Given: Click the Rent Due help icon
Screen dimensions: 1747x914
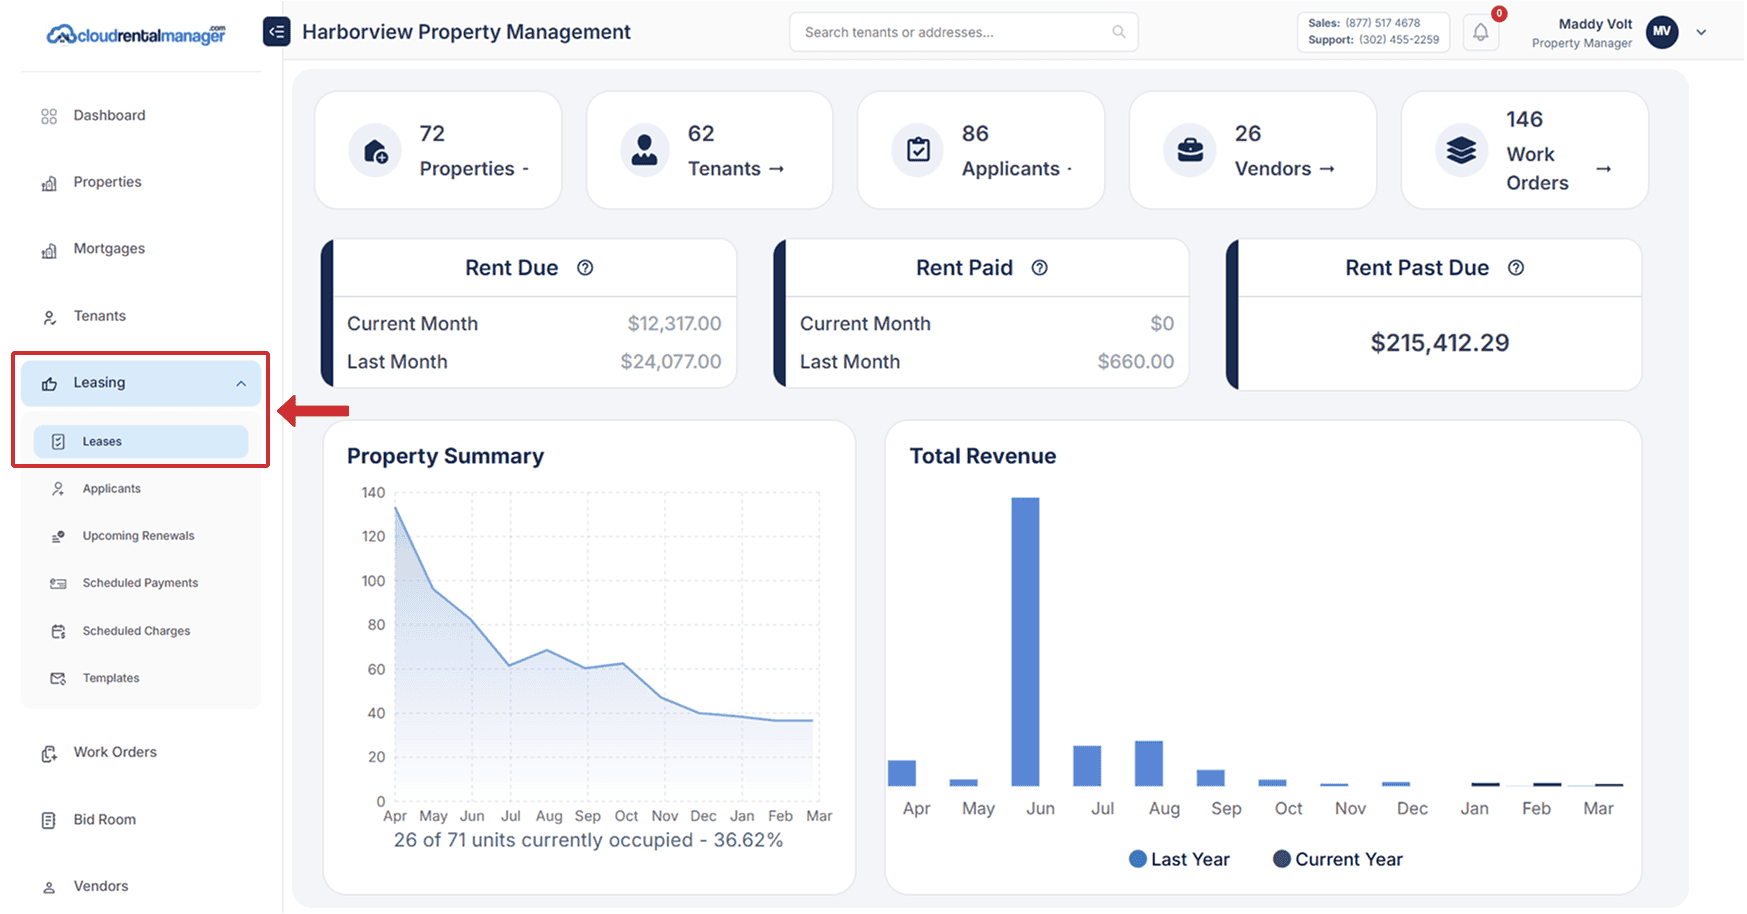Looking at the screenshot, I should click(x=585, y=268).
